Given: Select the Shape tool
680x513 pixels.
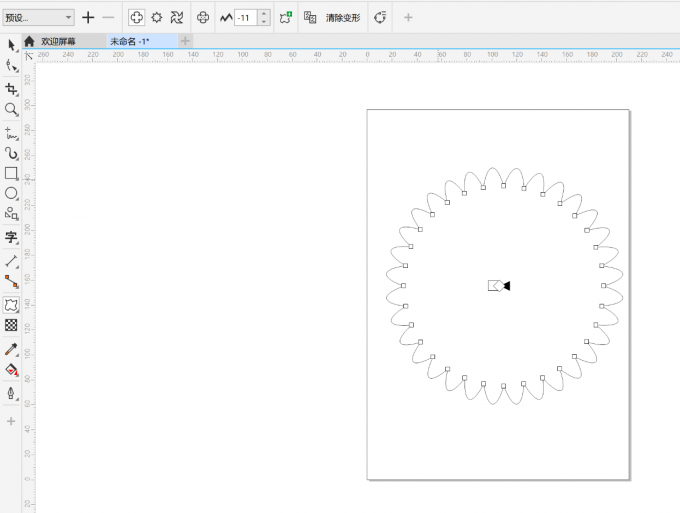Looking at the screenshot, I should click(11, 66).
